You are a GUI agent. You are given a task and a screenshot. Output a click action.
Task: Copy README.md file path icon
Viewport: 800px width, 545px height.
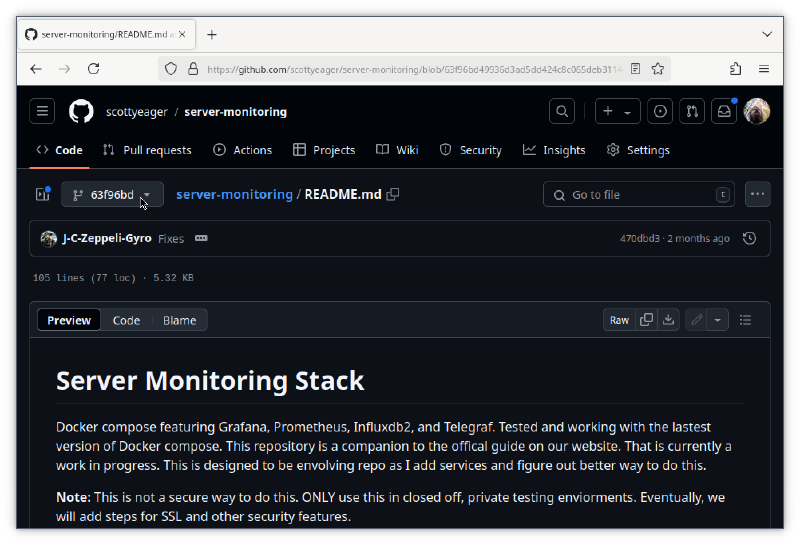393,195
